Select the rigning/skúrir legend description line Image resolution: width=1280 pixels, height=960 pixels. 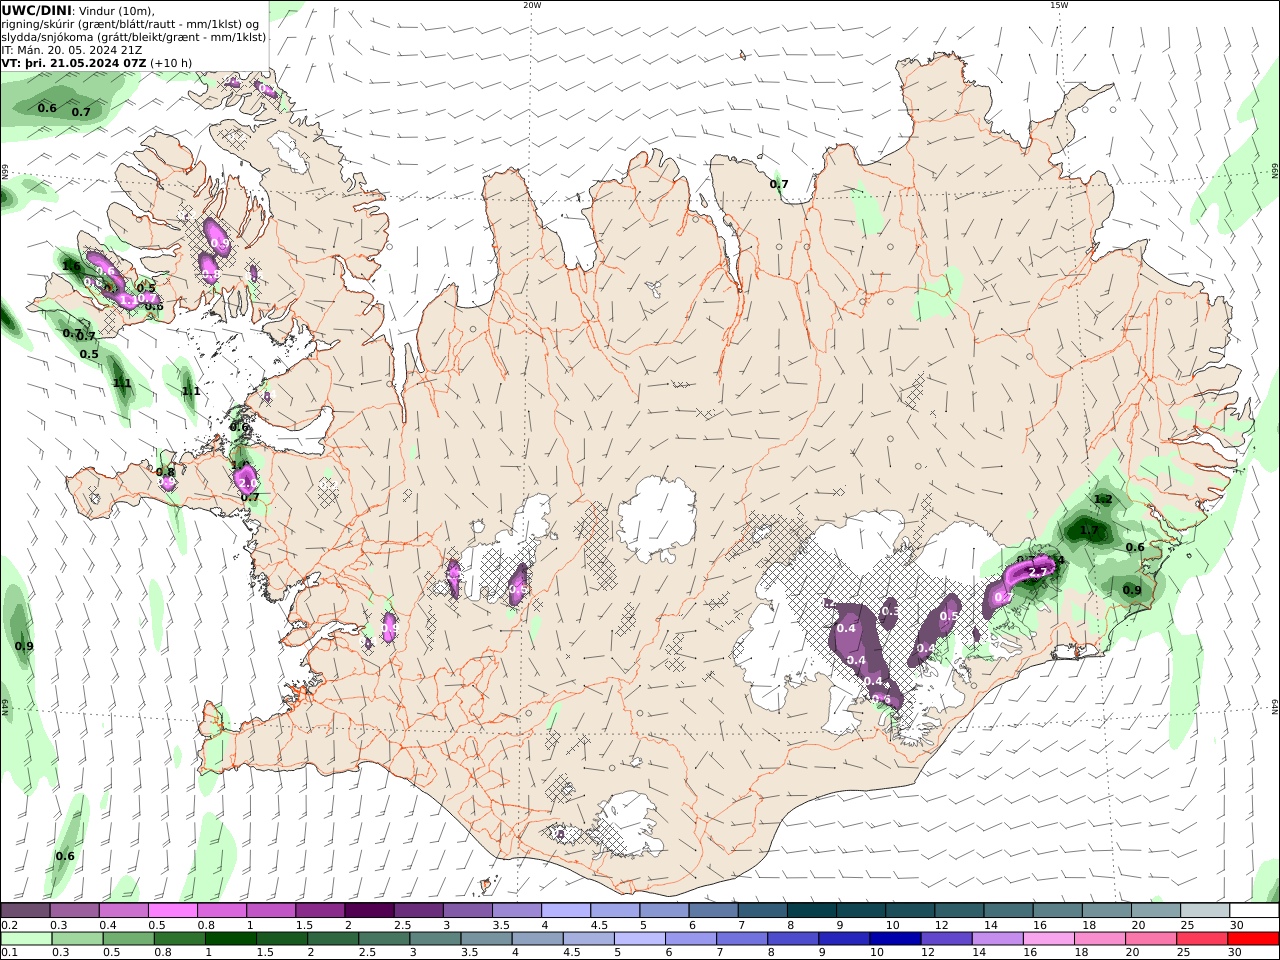click(131, 24)
